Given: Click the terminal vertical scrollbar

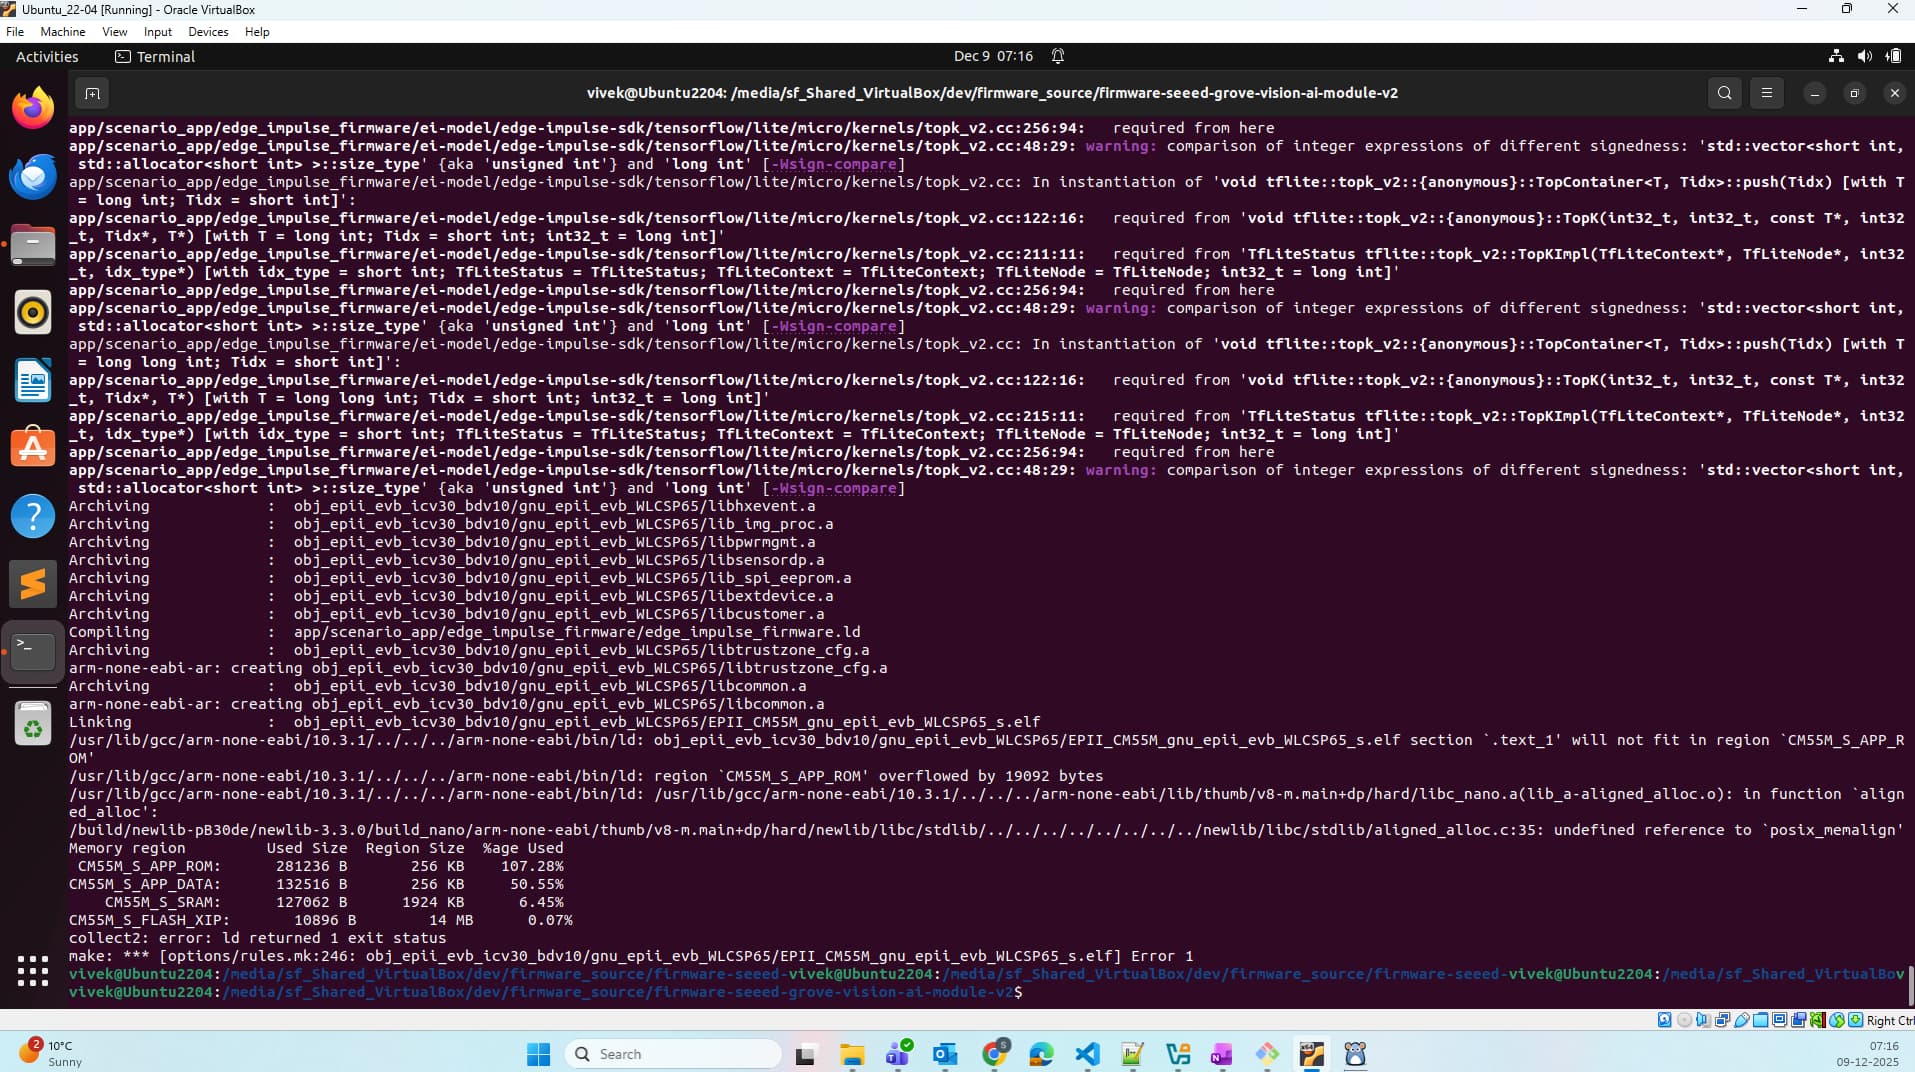Looking at the screenshot, I should click(1909, 985).
